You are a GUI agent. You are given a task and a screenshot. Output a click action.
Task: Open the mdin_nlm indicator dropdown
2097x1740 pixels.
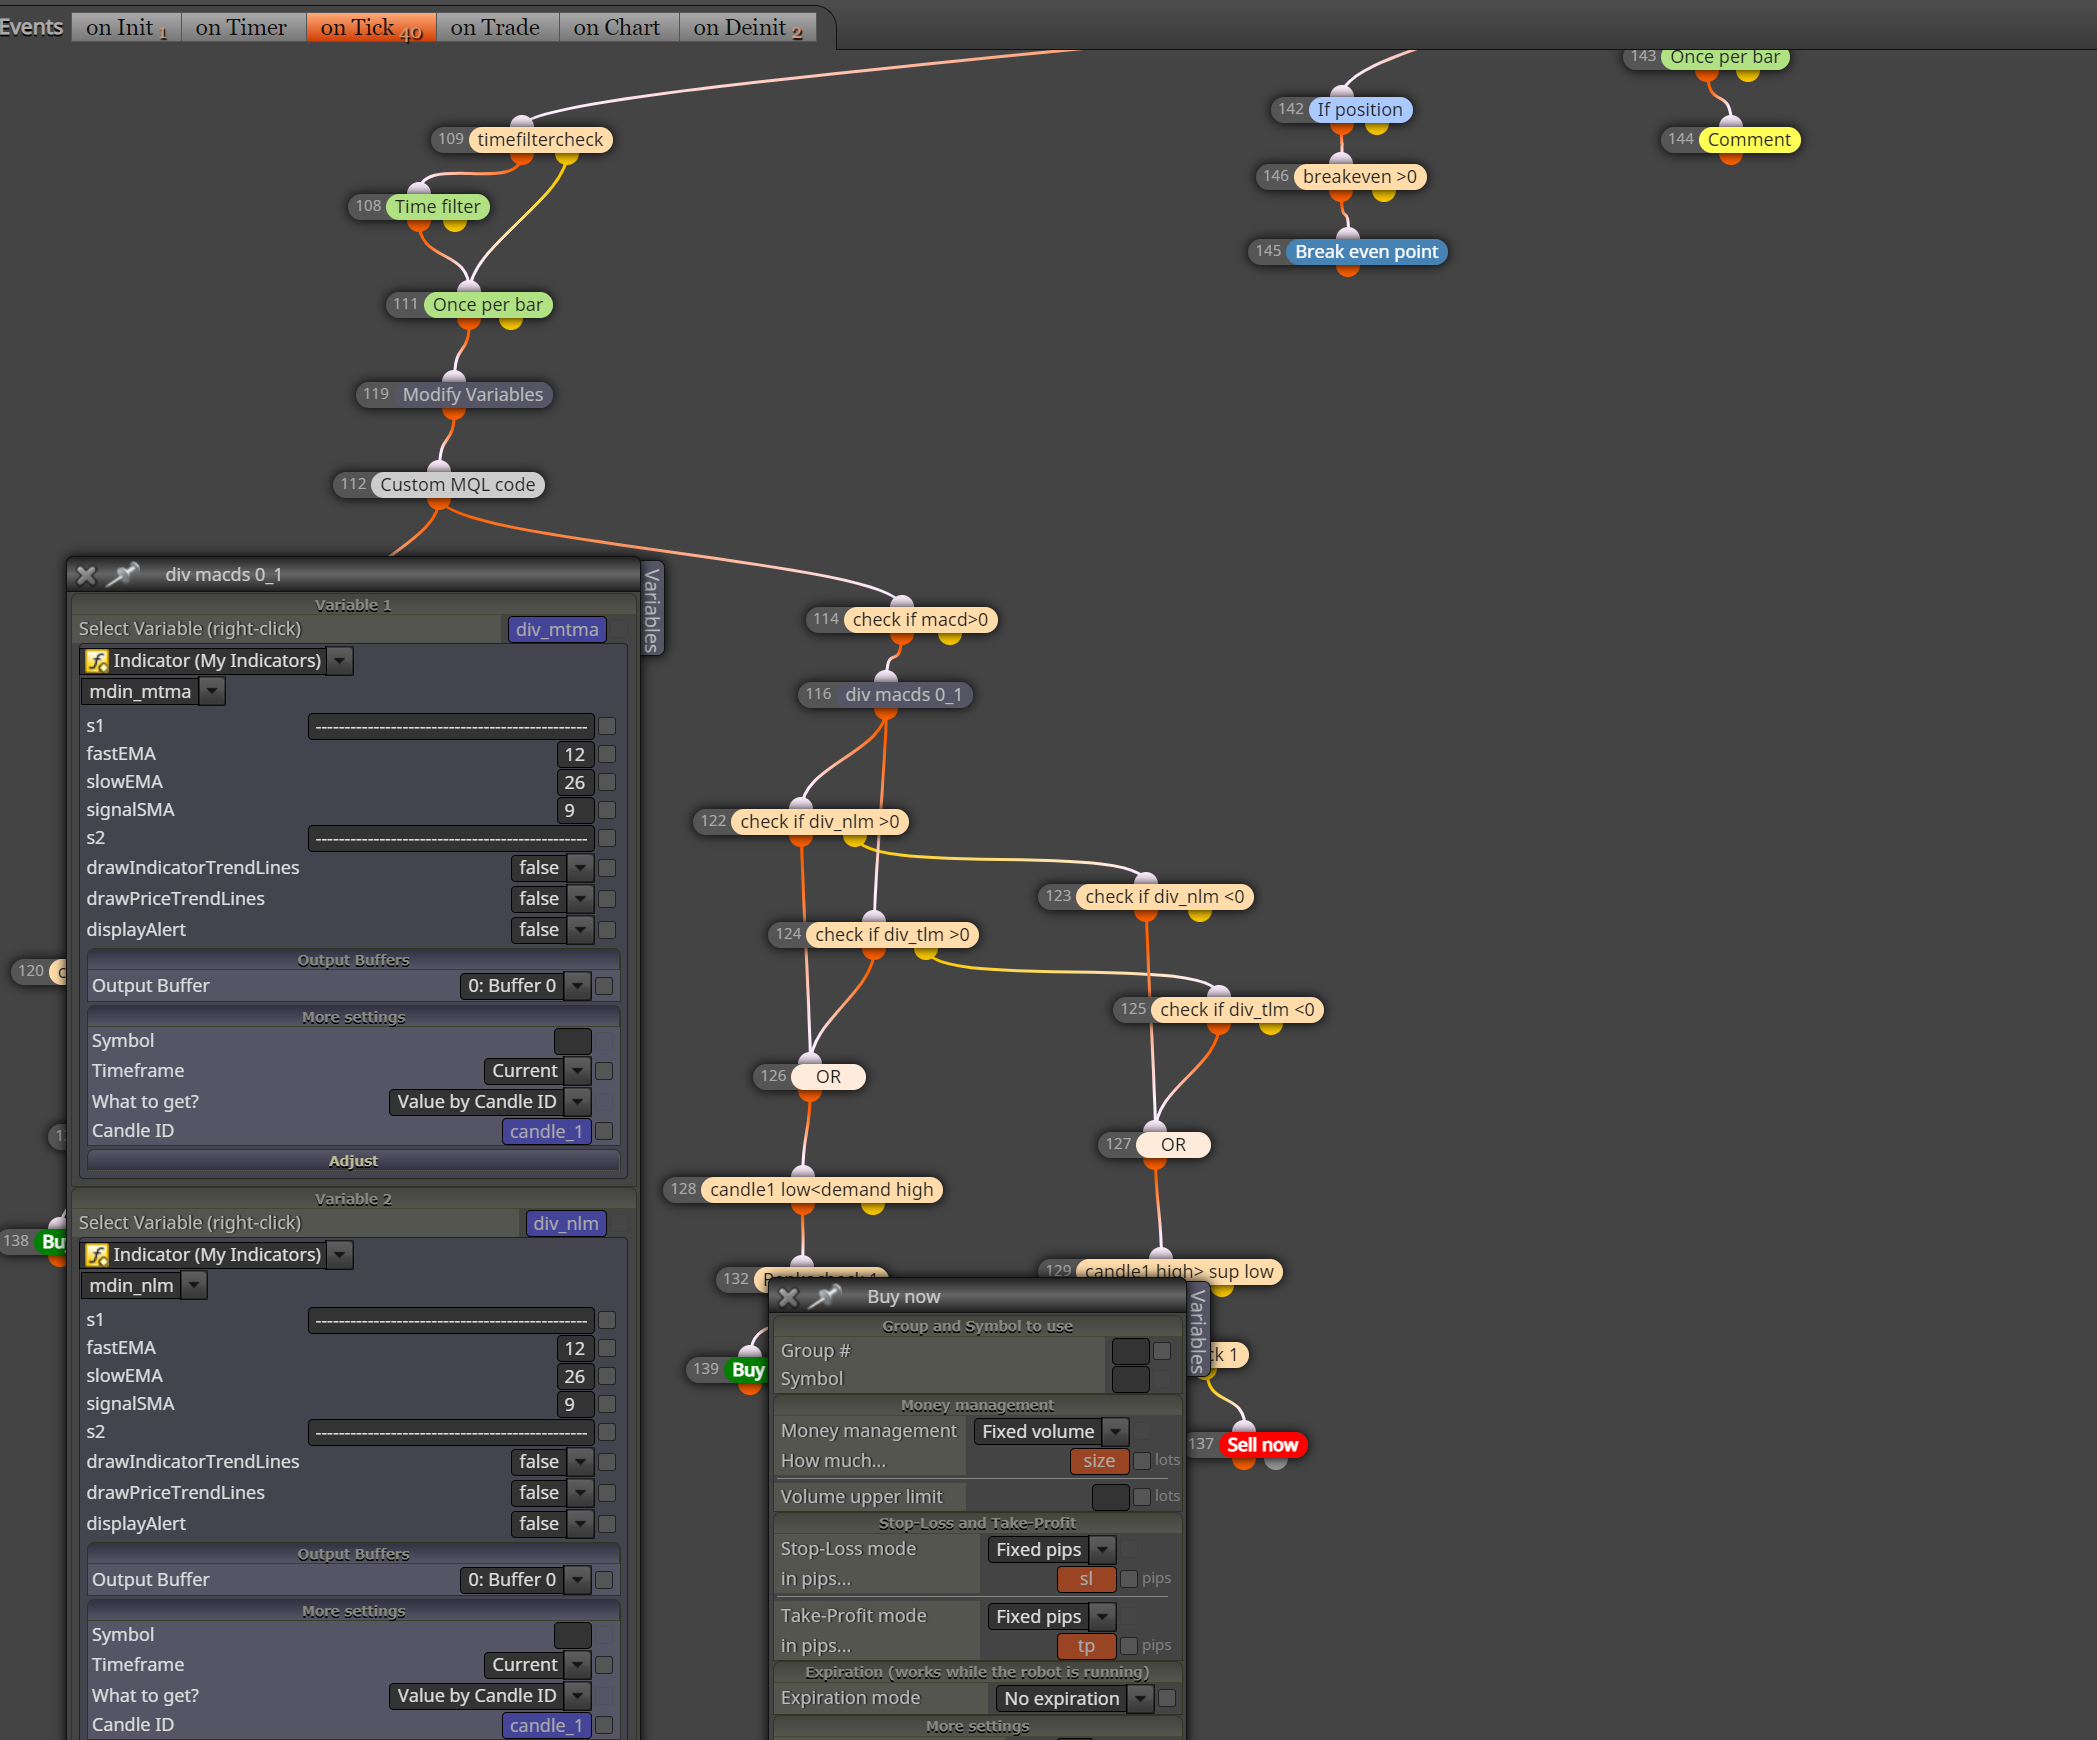point(194,1286)
